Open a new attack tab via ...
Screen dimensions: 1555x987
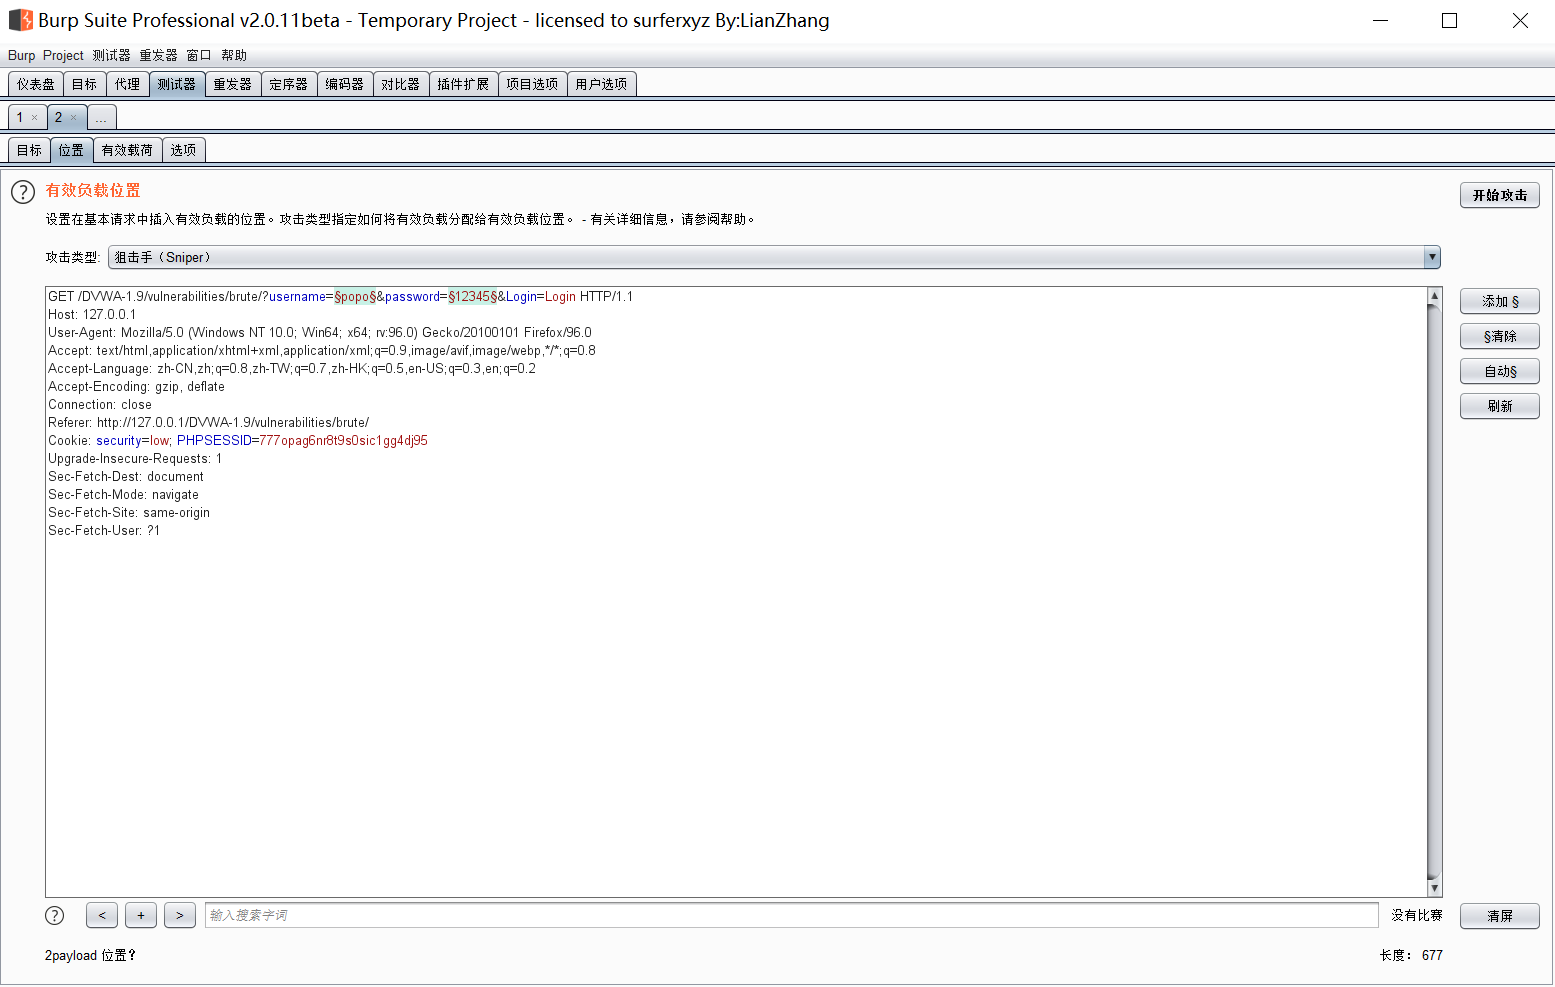point(102,118)
